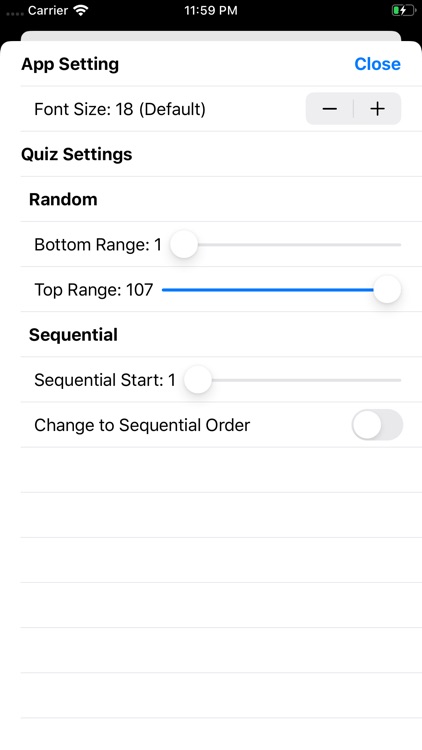422x750 pixels.
Task: Tap the App Setting title
Action: click(x=70, y=64)
